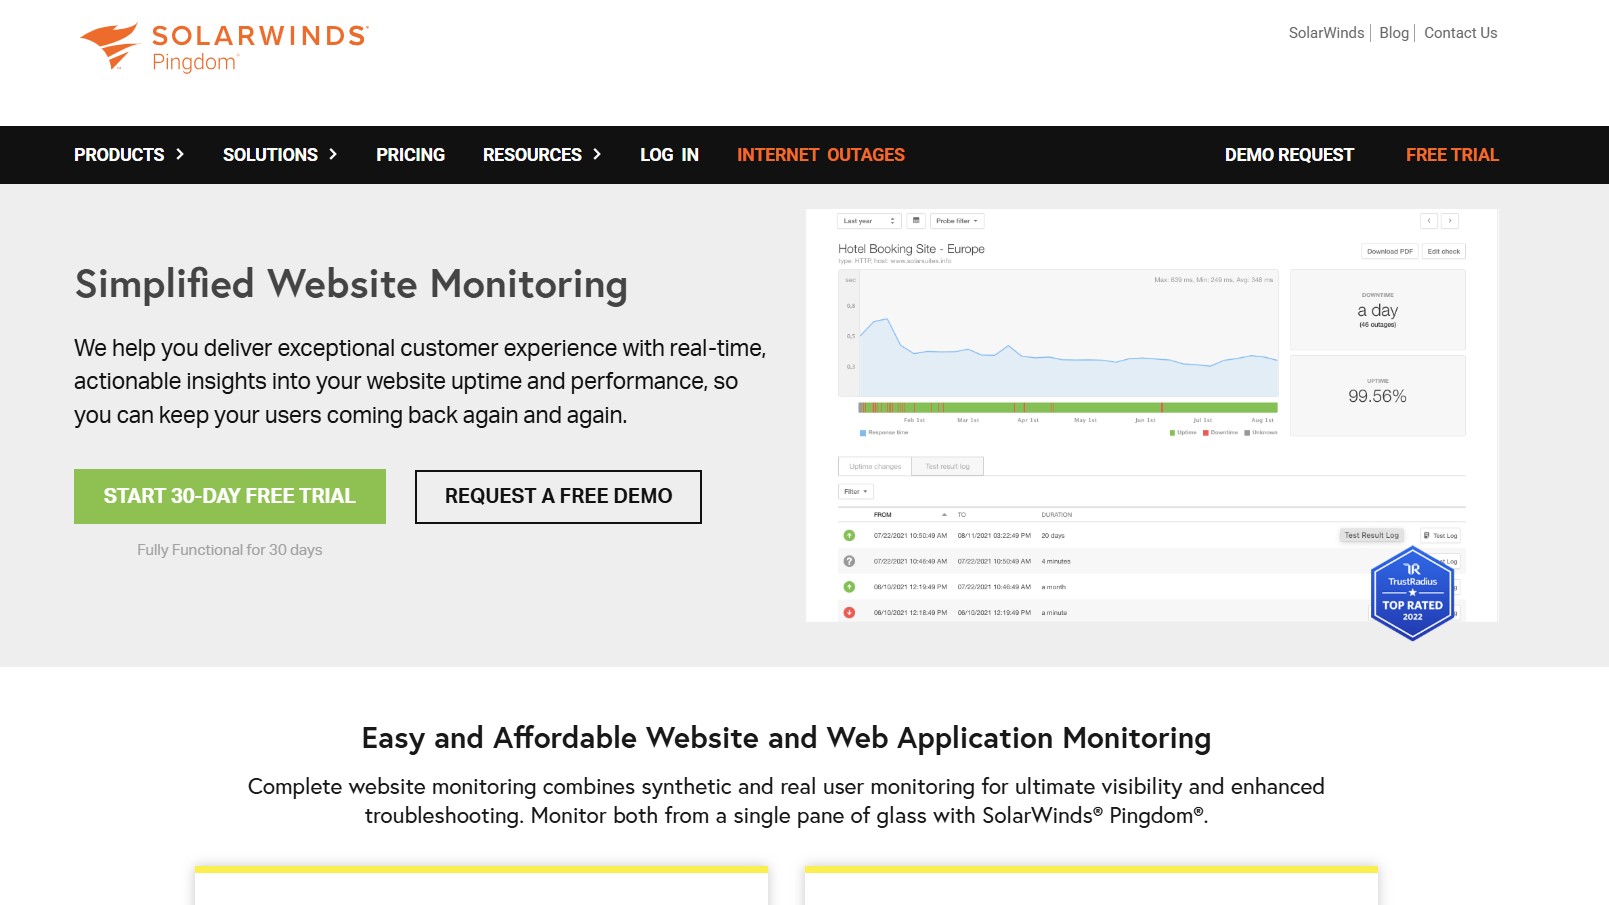Screen dimensions: 1609x905
Task: Go to previous period with left arrow
Action: coord(1429,221)
